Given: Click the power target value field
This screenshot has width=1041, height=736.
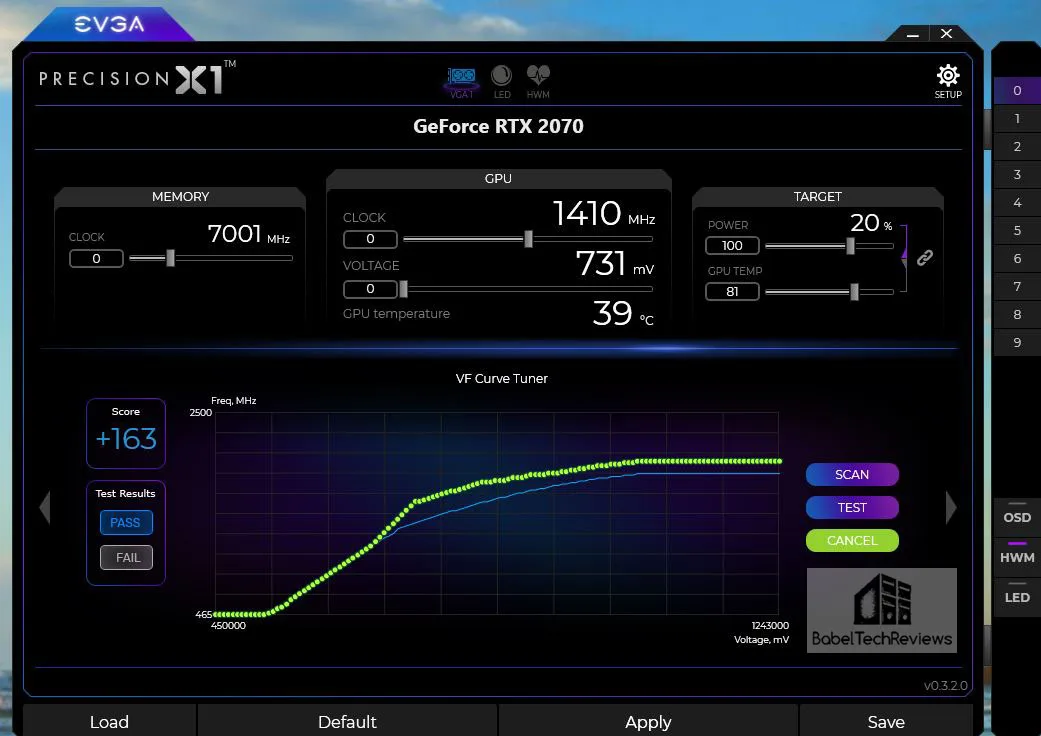Looking at the screenshot, I should tap(732, 246).
